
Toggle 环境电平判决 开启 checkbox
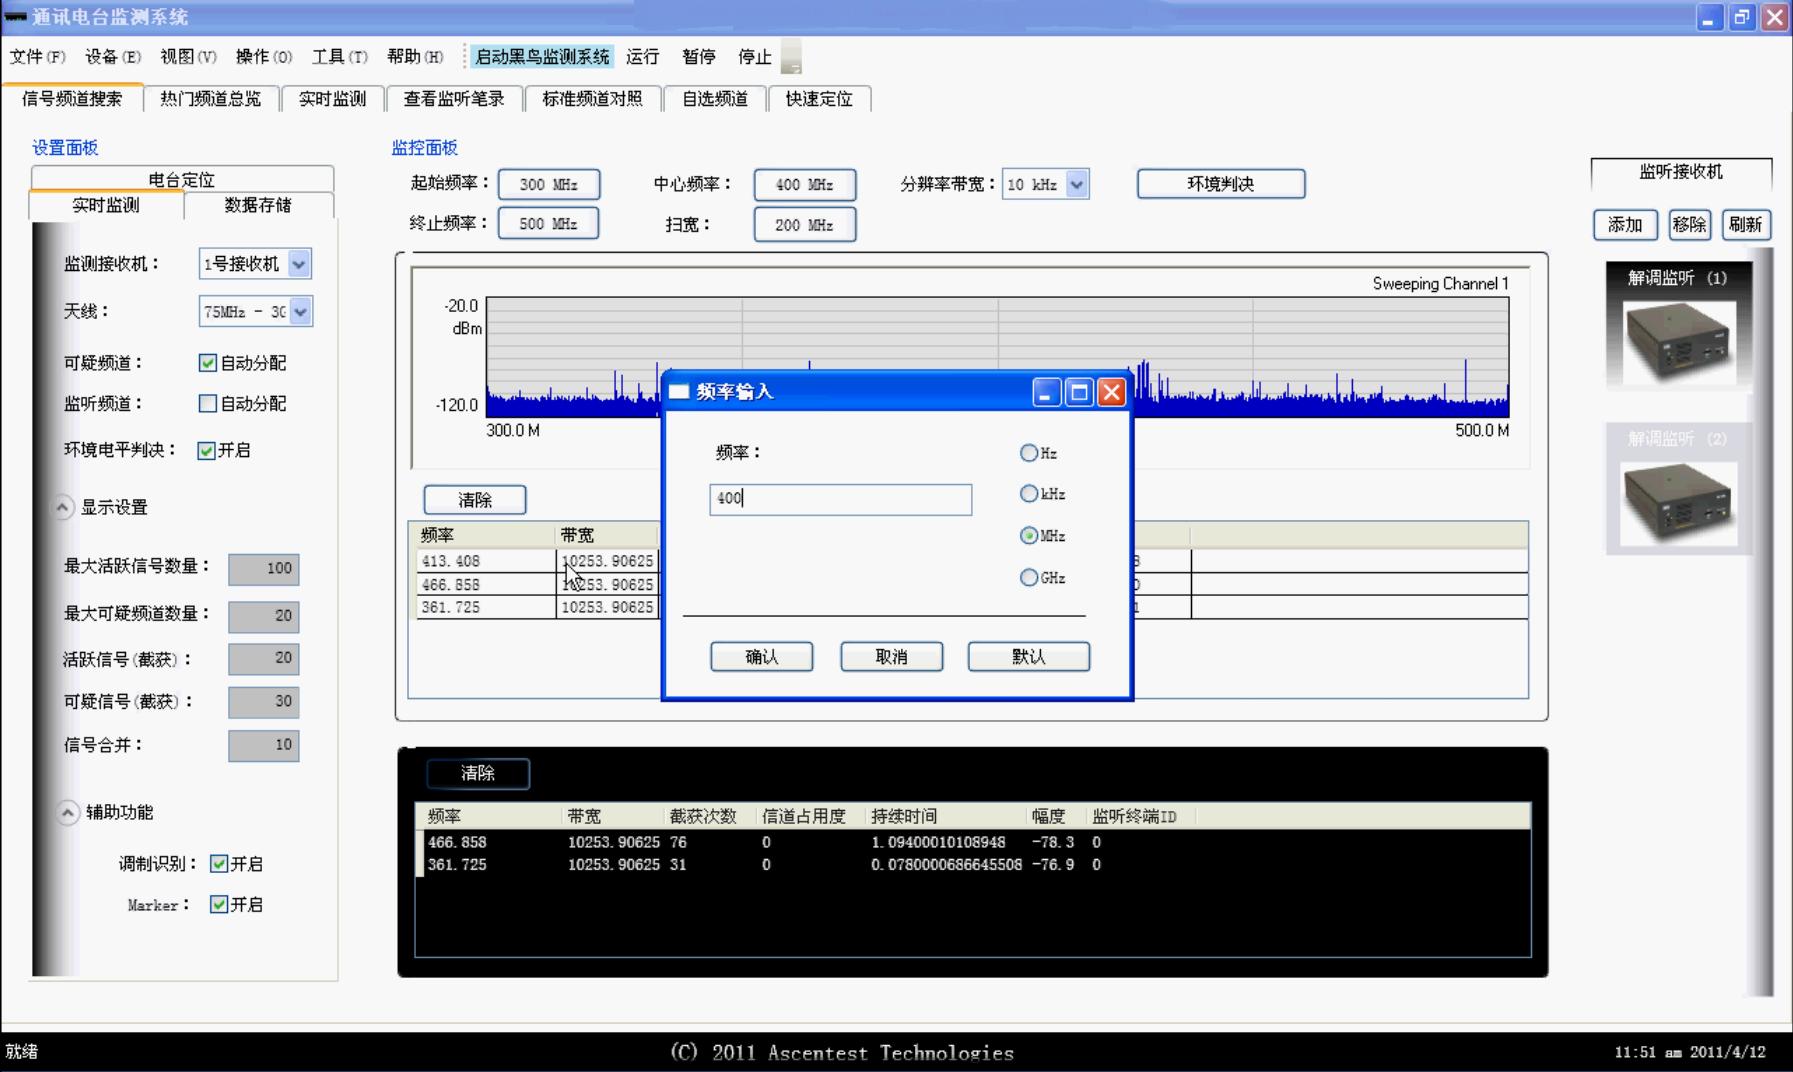[x=207, y=450]
